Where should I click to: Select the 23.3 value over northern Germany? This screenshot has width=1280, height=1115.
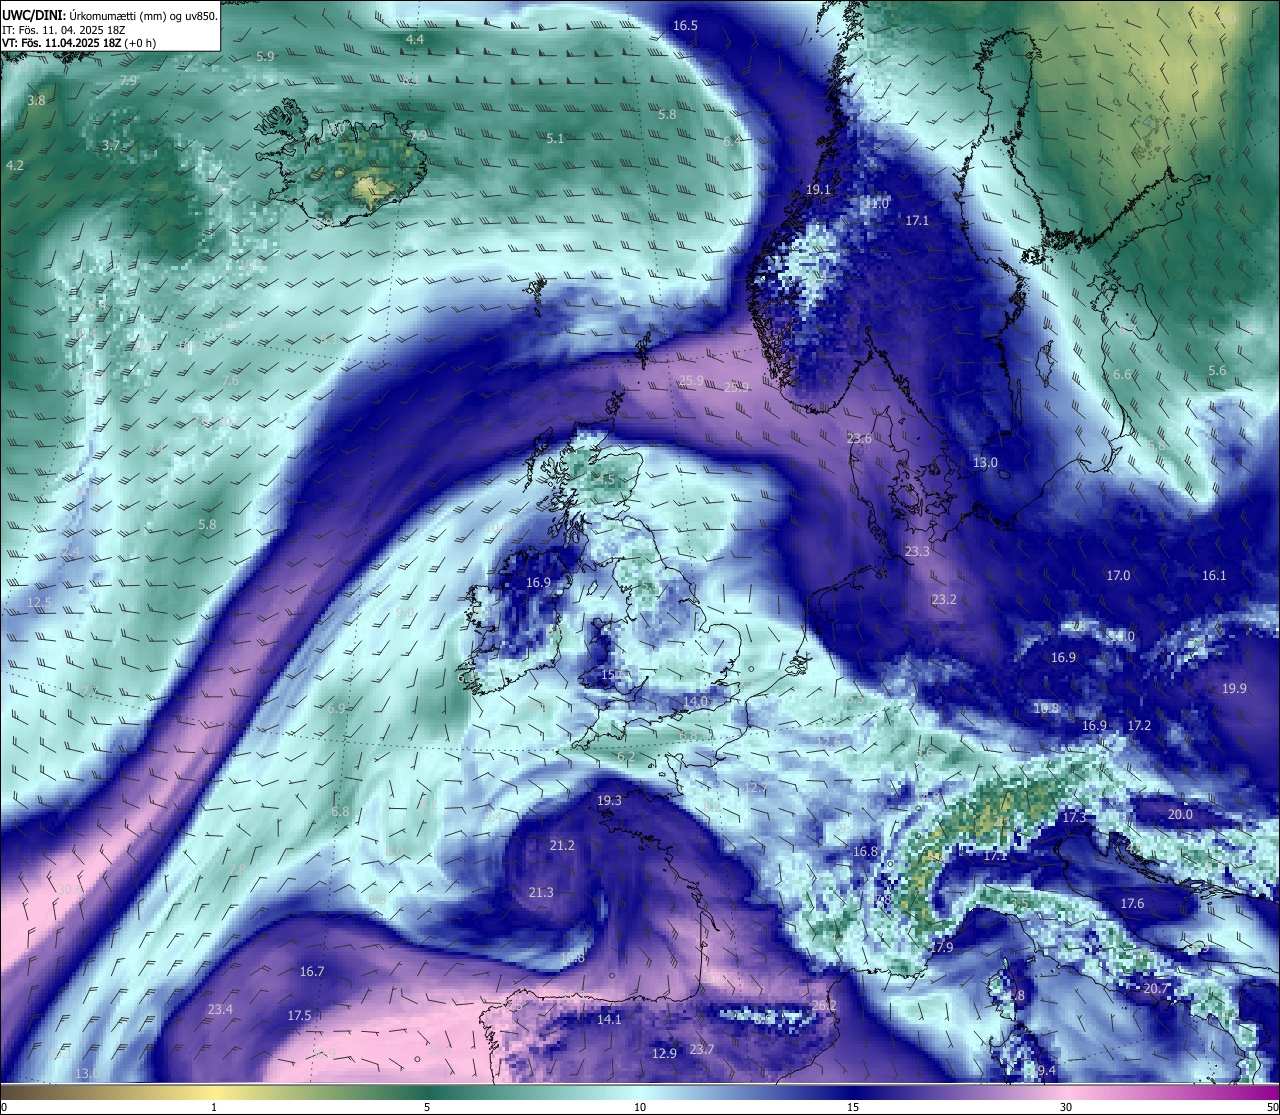coord(917,552)
